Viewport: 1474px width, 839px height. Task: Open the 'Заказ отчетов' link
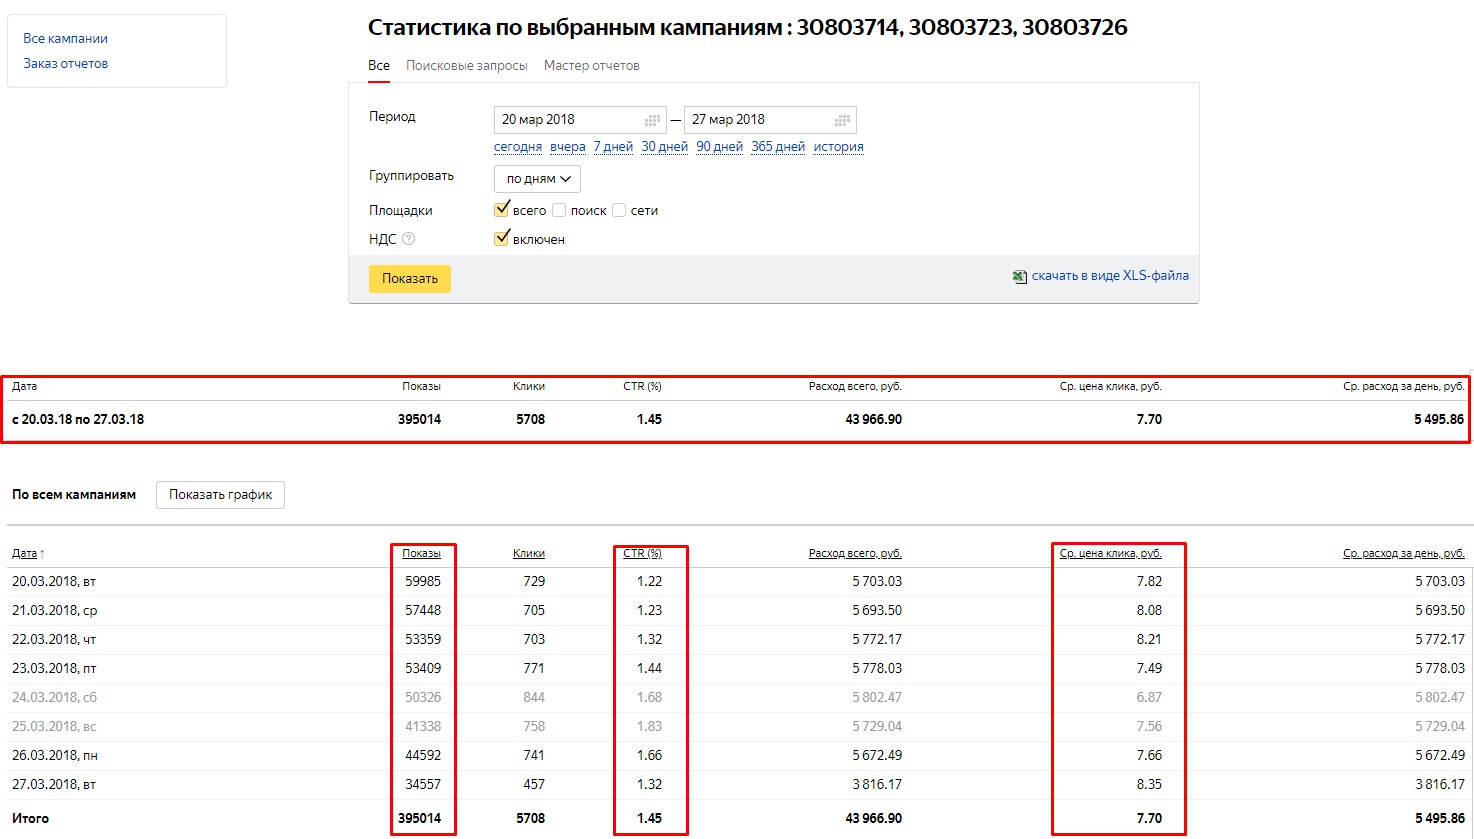(65, 64)
